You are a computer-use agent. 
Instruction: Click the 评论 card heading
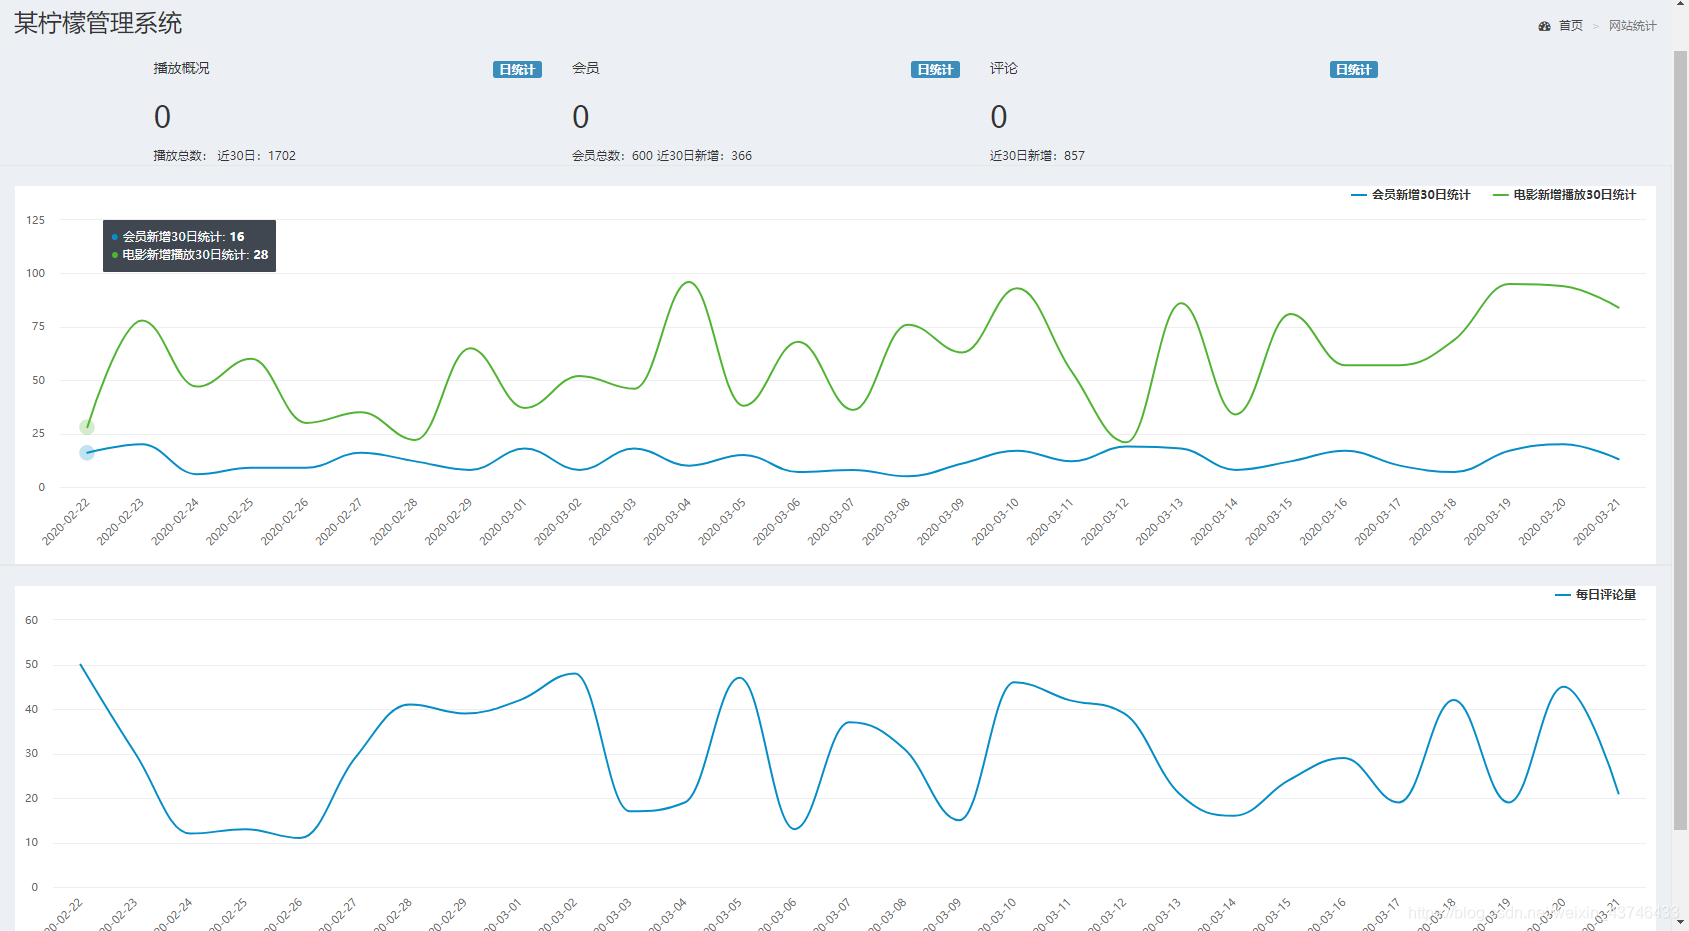click(x=1003, y=68)
